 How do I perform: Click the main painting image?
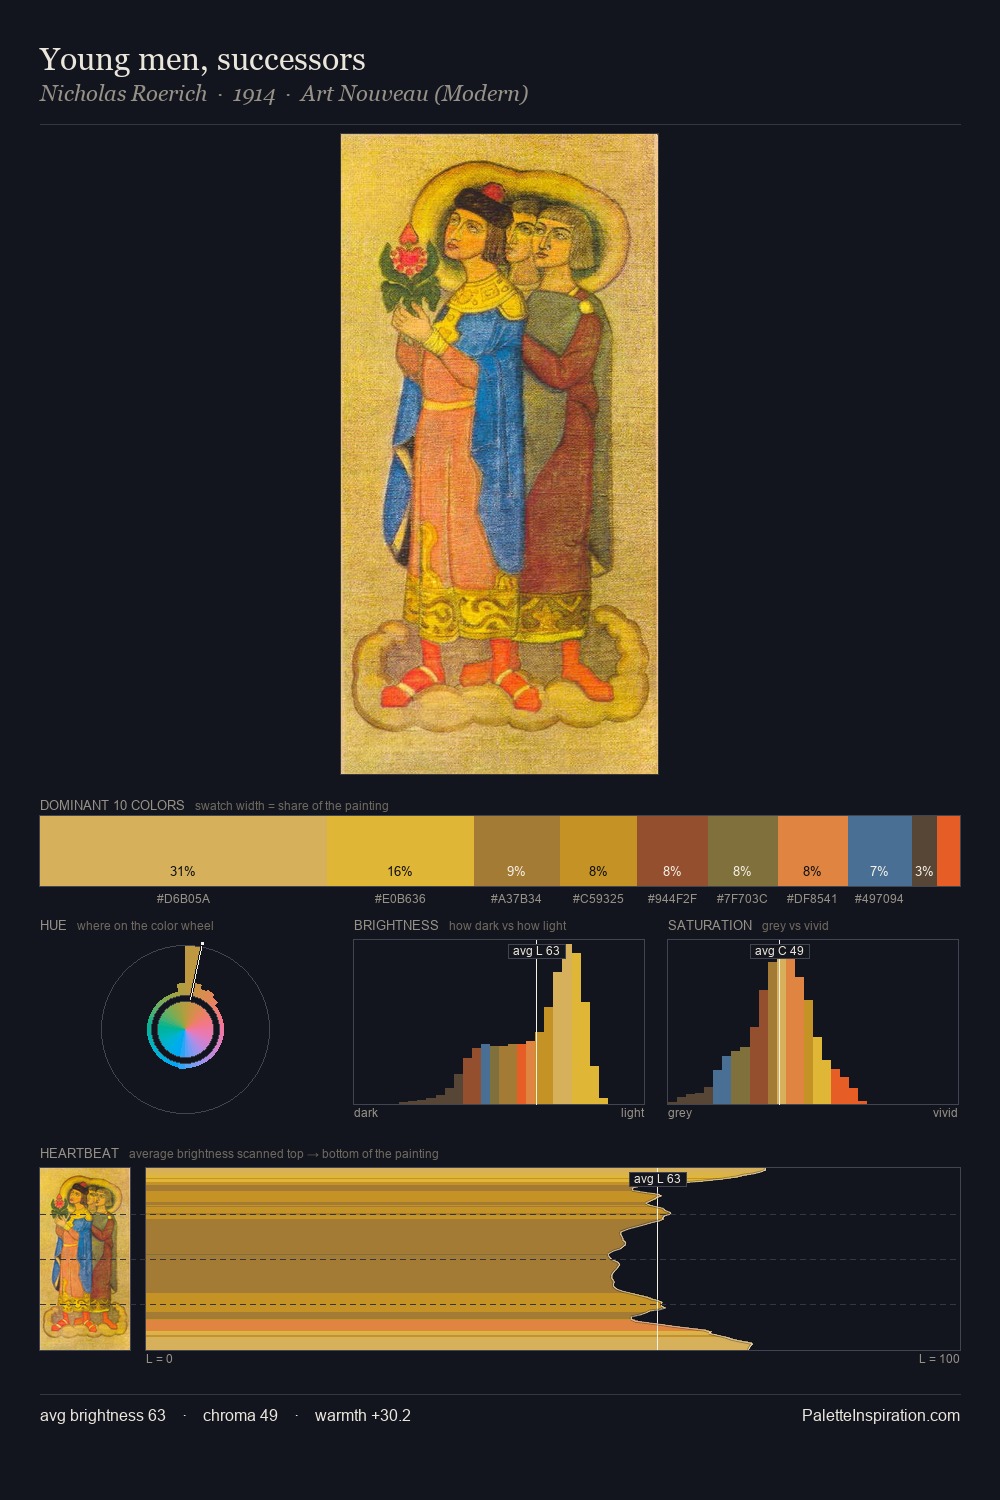pyautogui.click(x=499, y=454)
